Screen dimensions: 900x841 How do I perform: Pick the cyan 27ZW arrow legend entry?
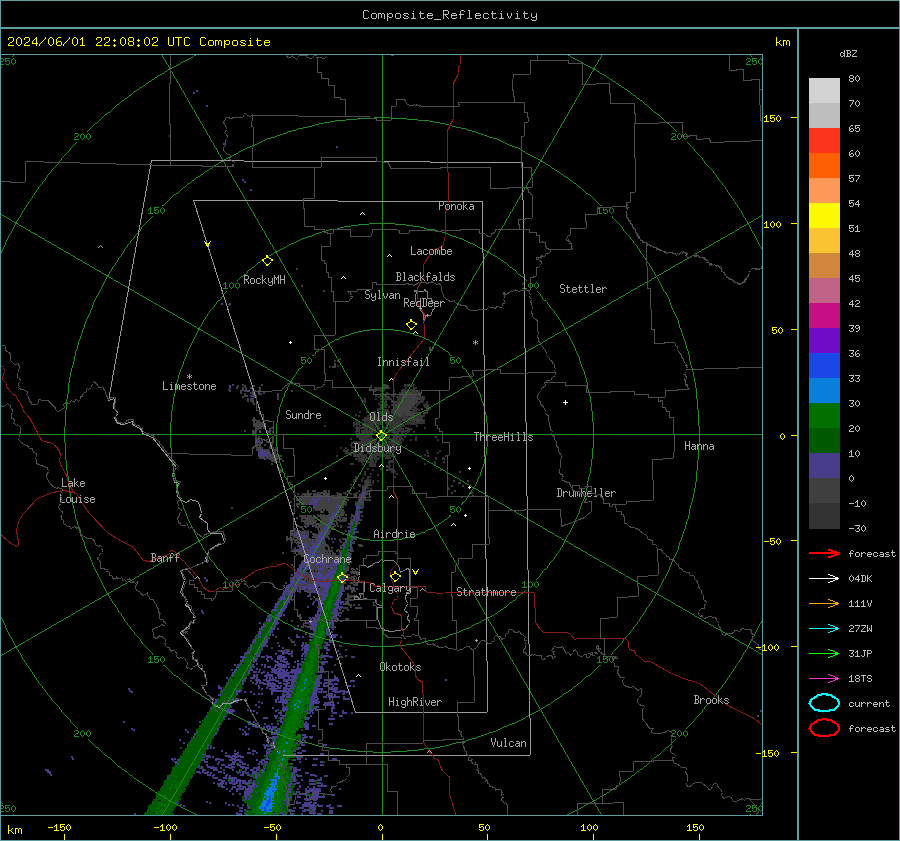pos(824,629)
